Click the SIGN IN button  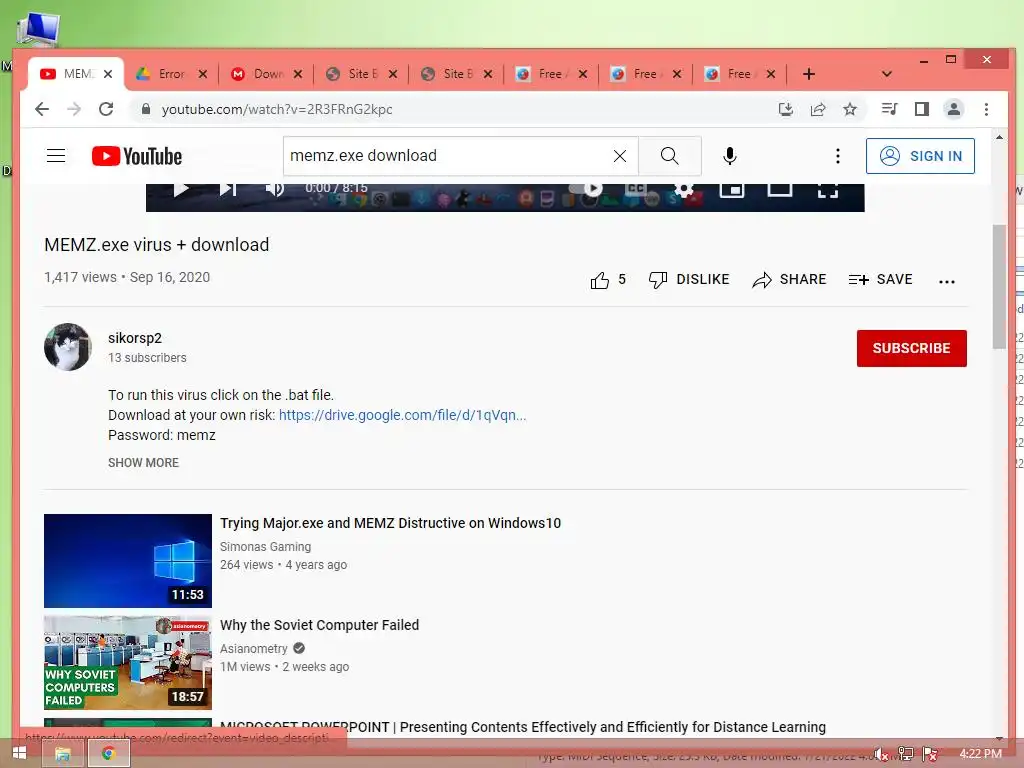coord(920,156)
